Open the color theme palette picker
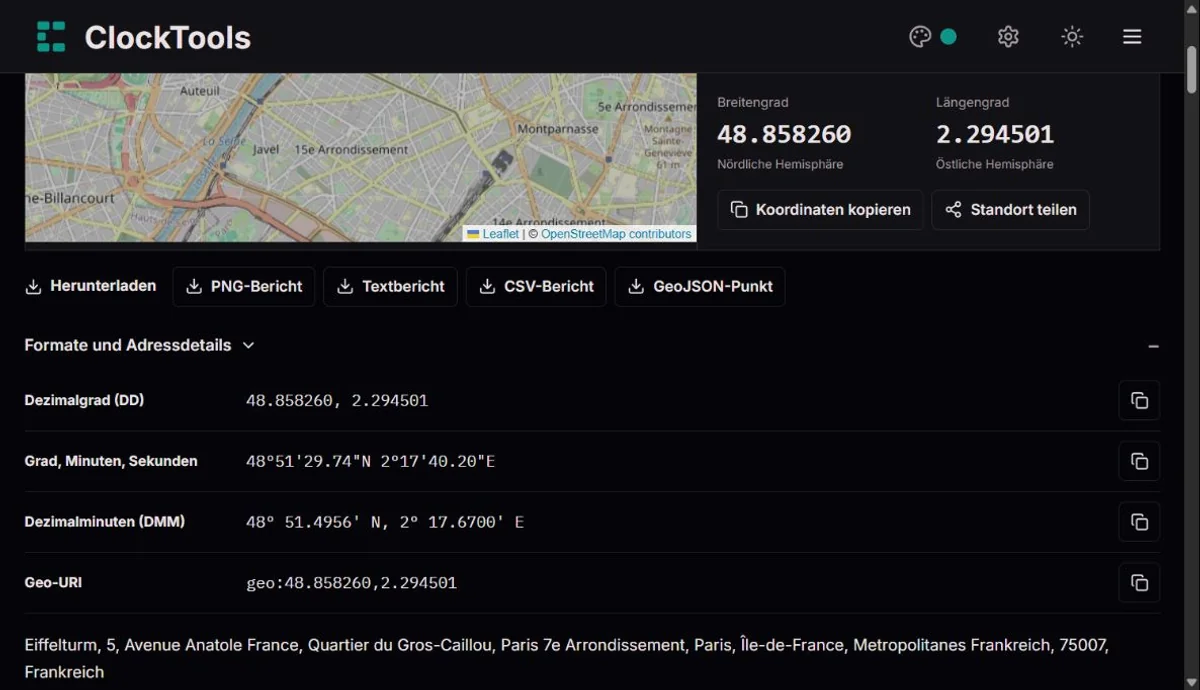Viewport: 1200px width, 690px height. click(920, 37)
